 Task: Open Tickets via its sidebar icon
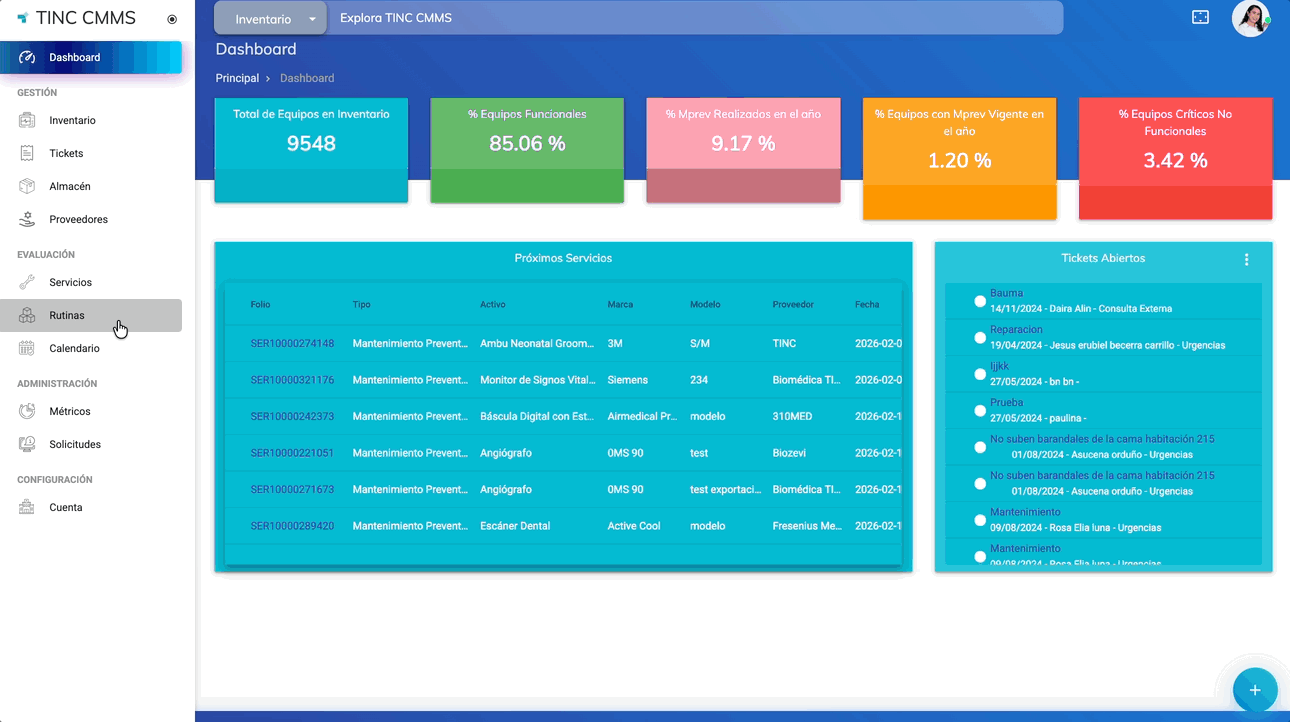28,153
